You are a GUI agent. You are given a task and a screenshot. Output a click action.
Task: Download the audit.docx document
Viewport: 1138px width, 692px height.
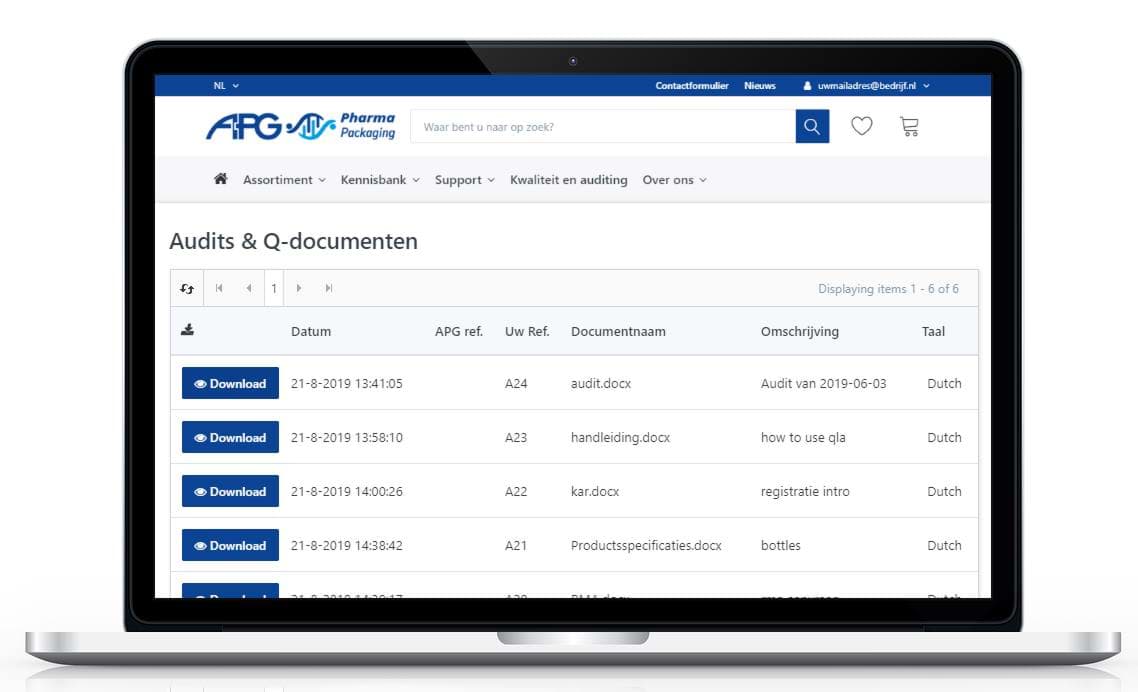230,384
